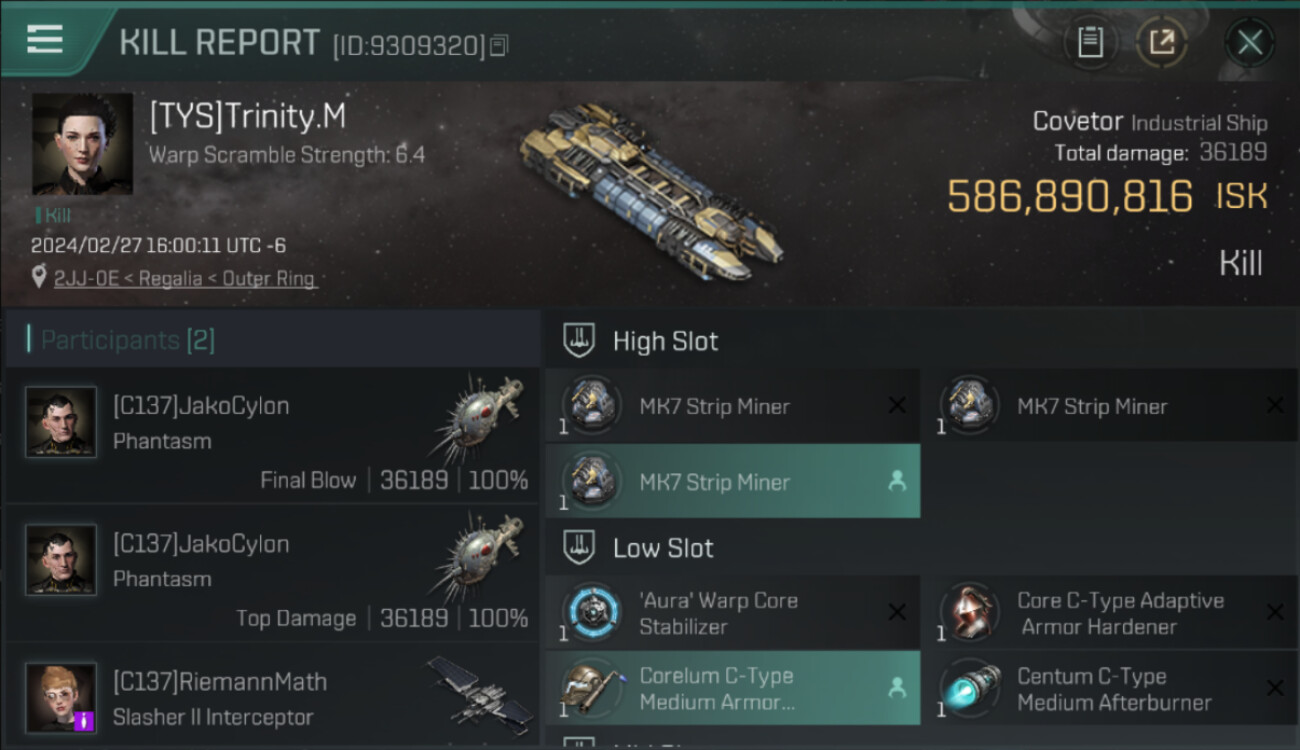Select the 'Aura' Warp Core Stabilizer icon
The width and height of the screenshot is (1300, 750).
point(592,612)
